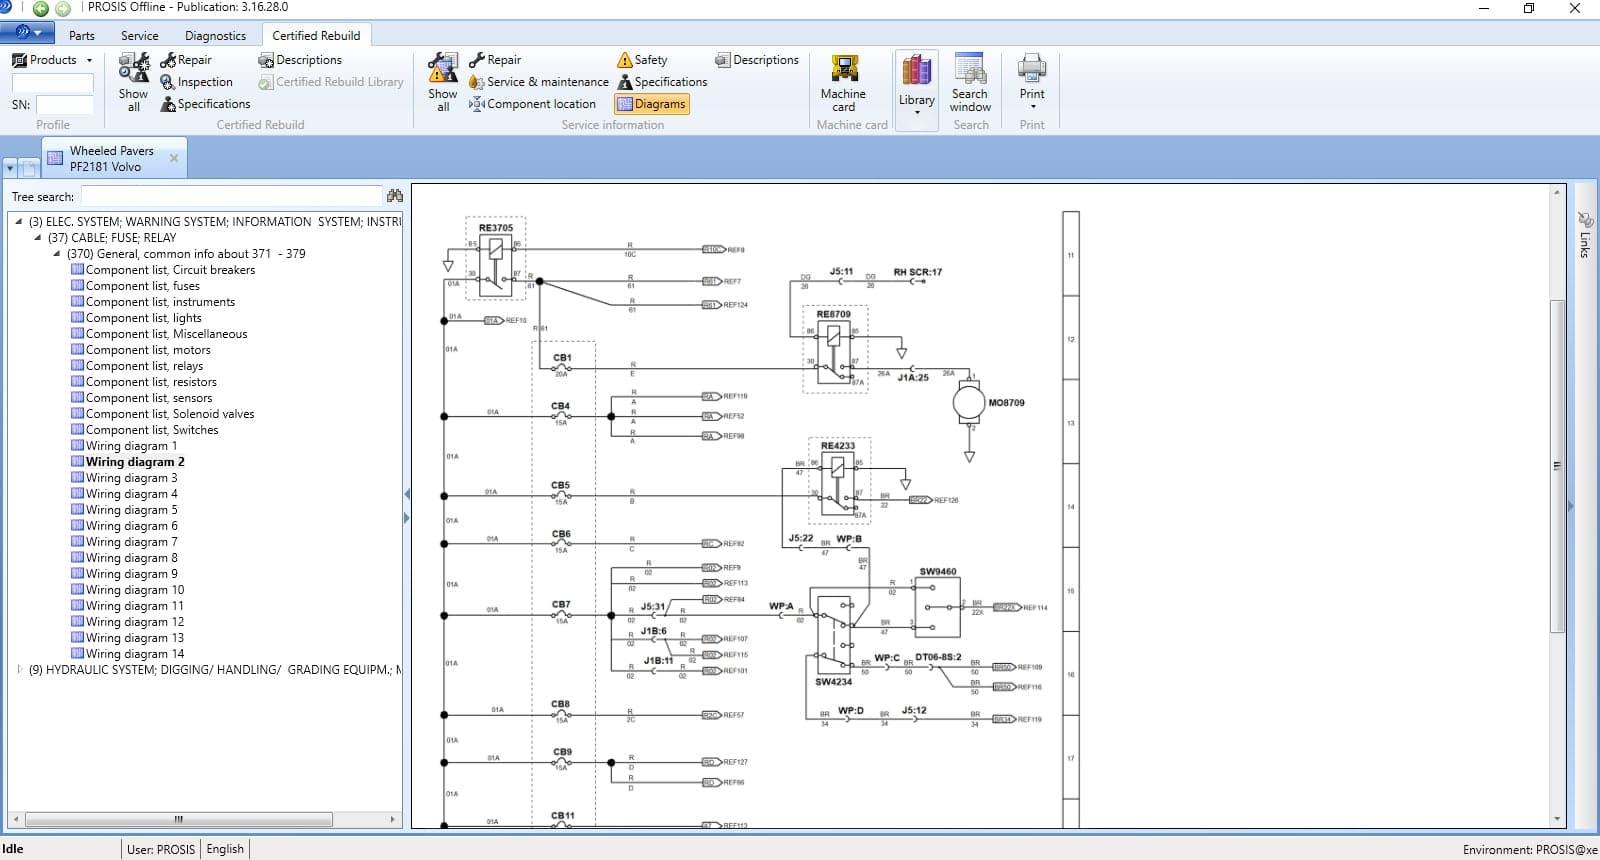Click the binoculars tree search icon
Viewport: 1600px width, 860px height.
395,196
